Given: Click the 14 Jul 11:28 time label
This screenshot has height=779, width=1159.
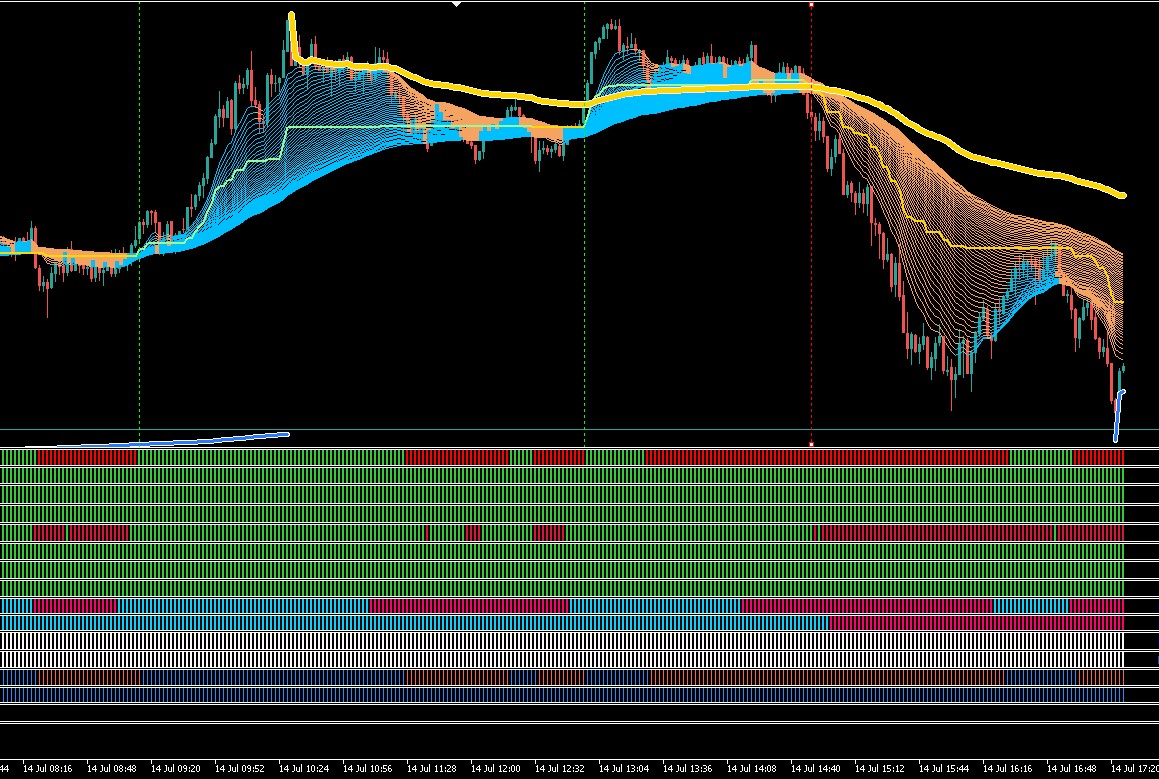Looking at the screenshot, I should (432, 769).
